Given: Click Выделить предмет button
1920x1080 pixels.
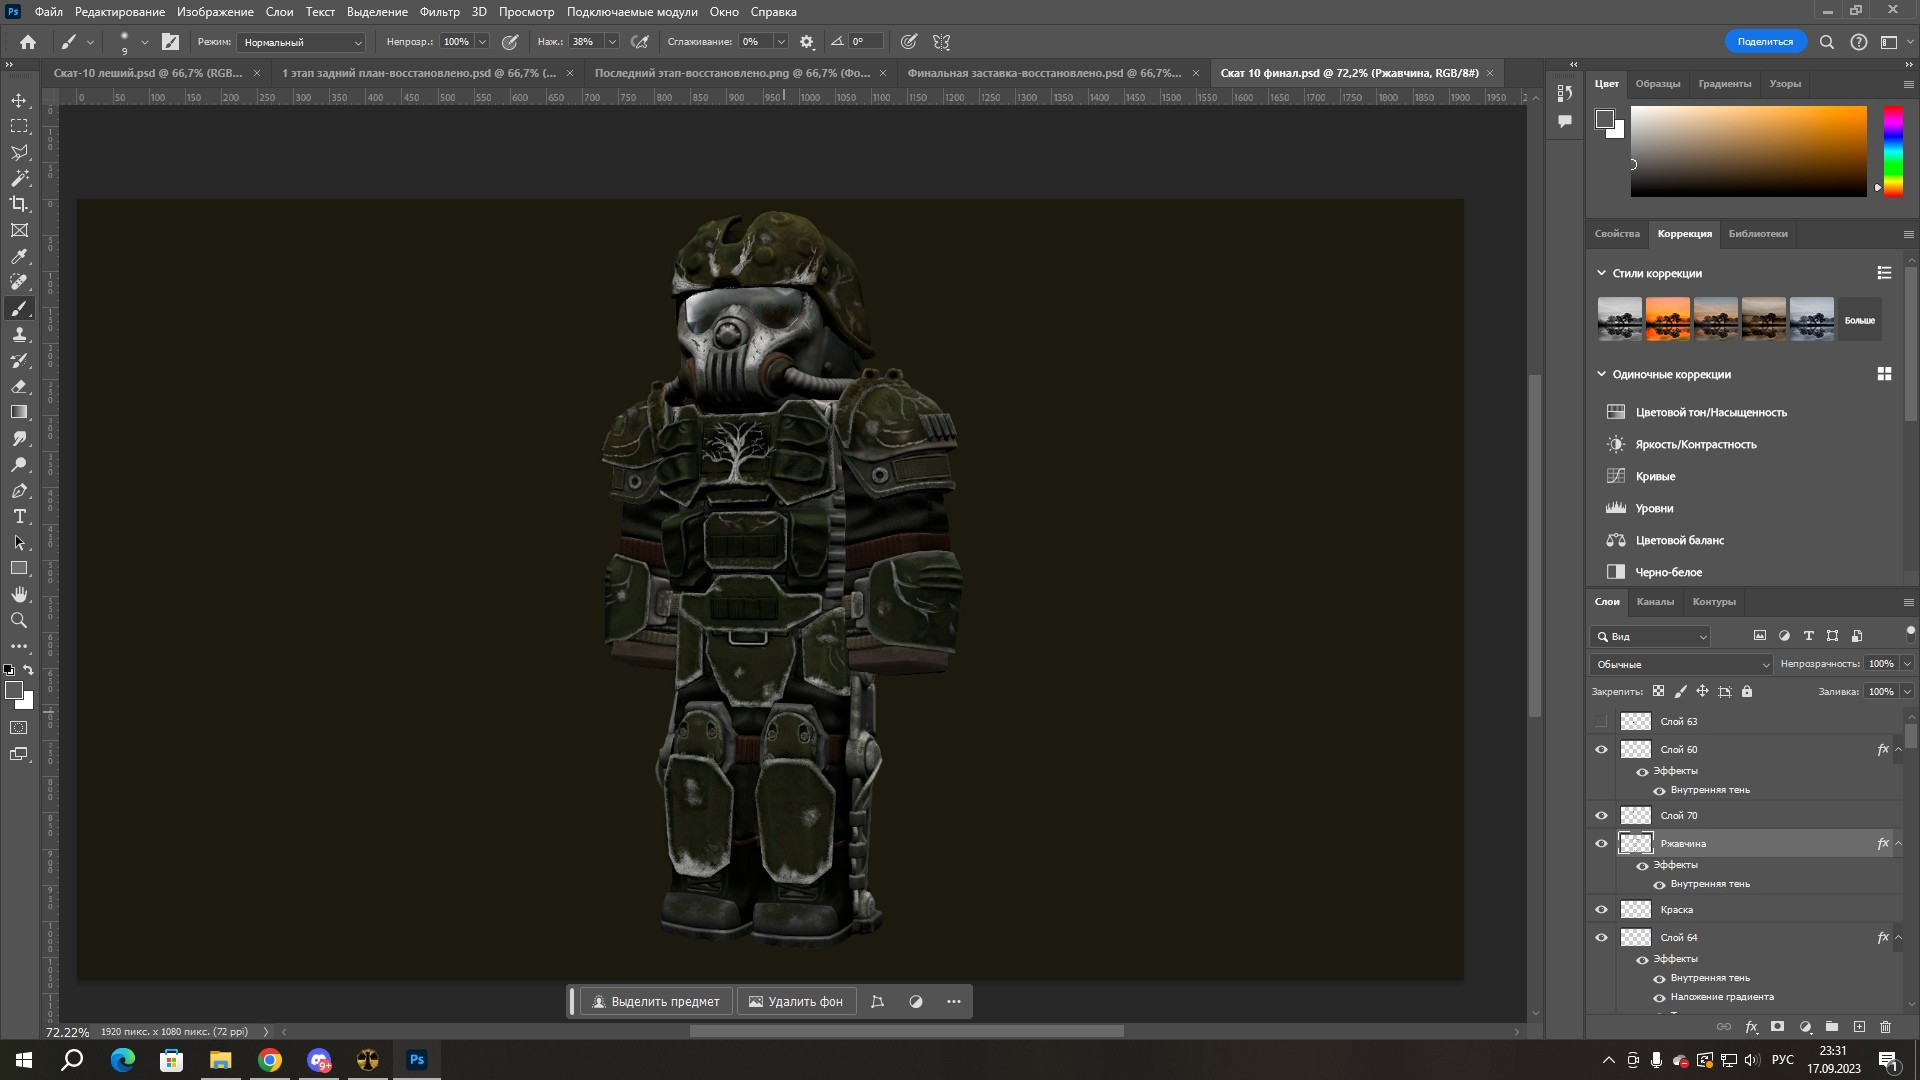Looking at the screenshot, I should tap(656, 1001).
